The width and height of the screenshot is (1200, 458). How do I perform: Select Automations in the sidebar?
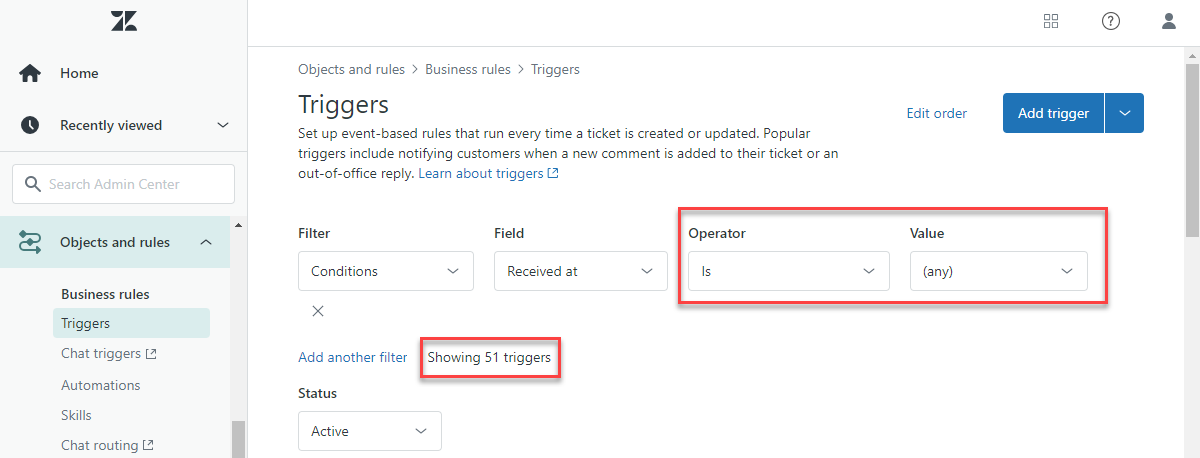coord(100,385)
